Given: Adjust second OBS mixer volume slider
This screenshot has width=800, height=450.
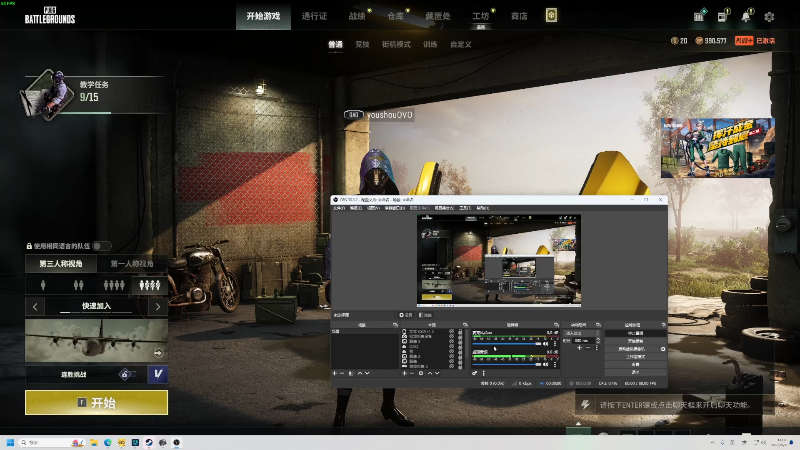Looking at the screenshot, I should (507, 365).
